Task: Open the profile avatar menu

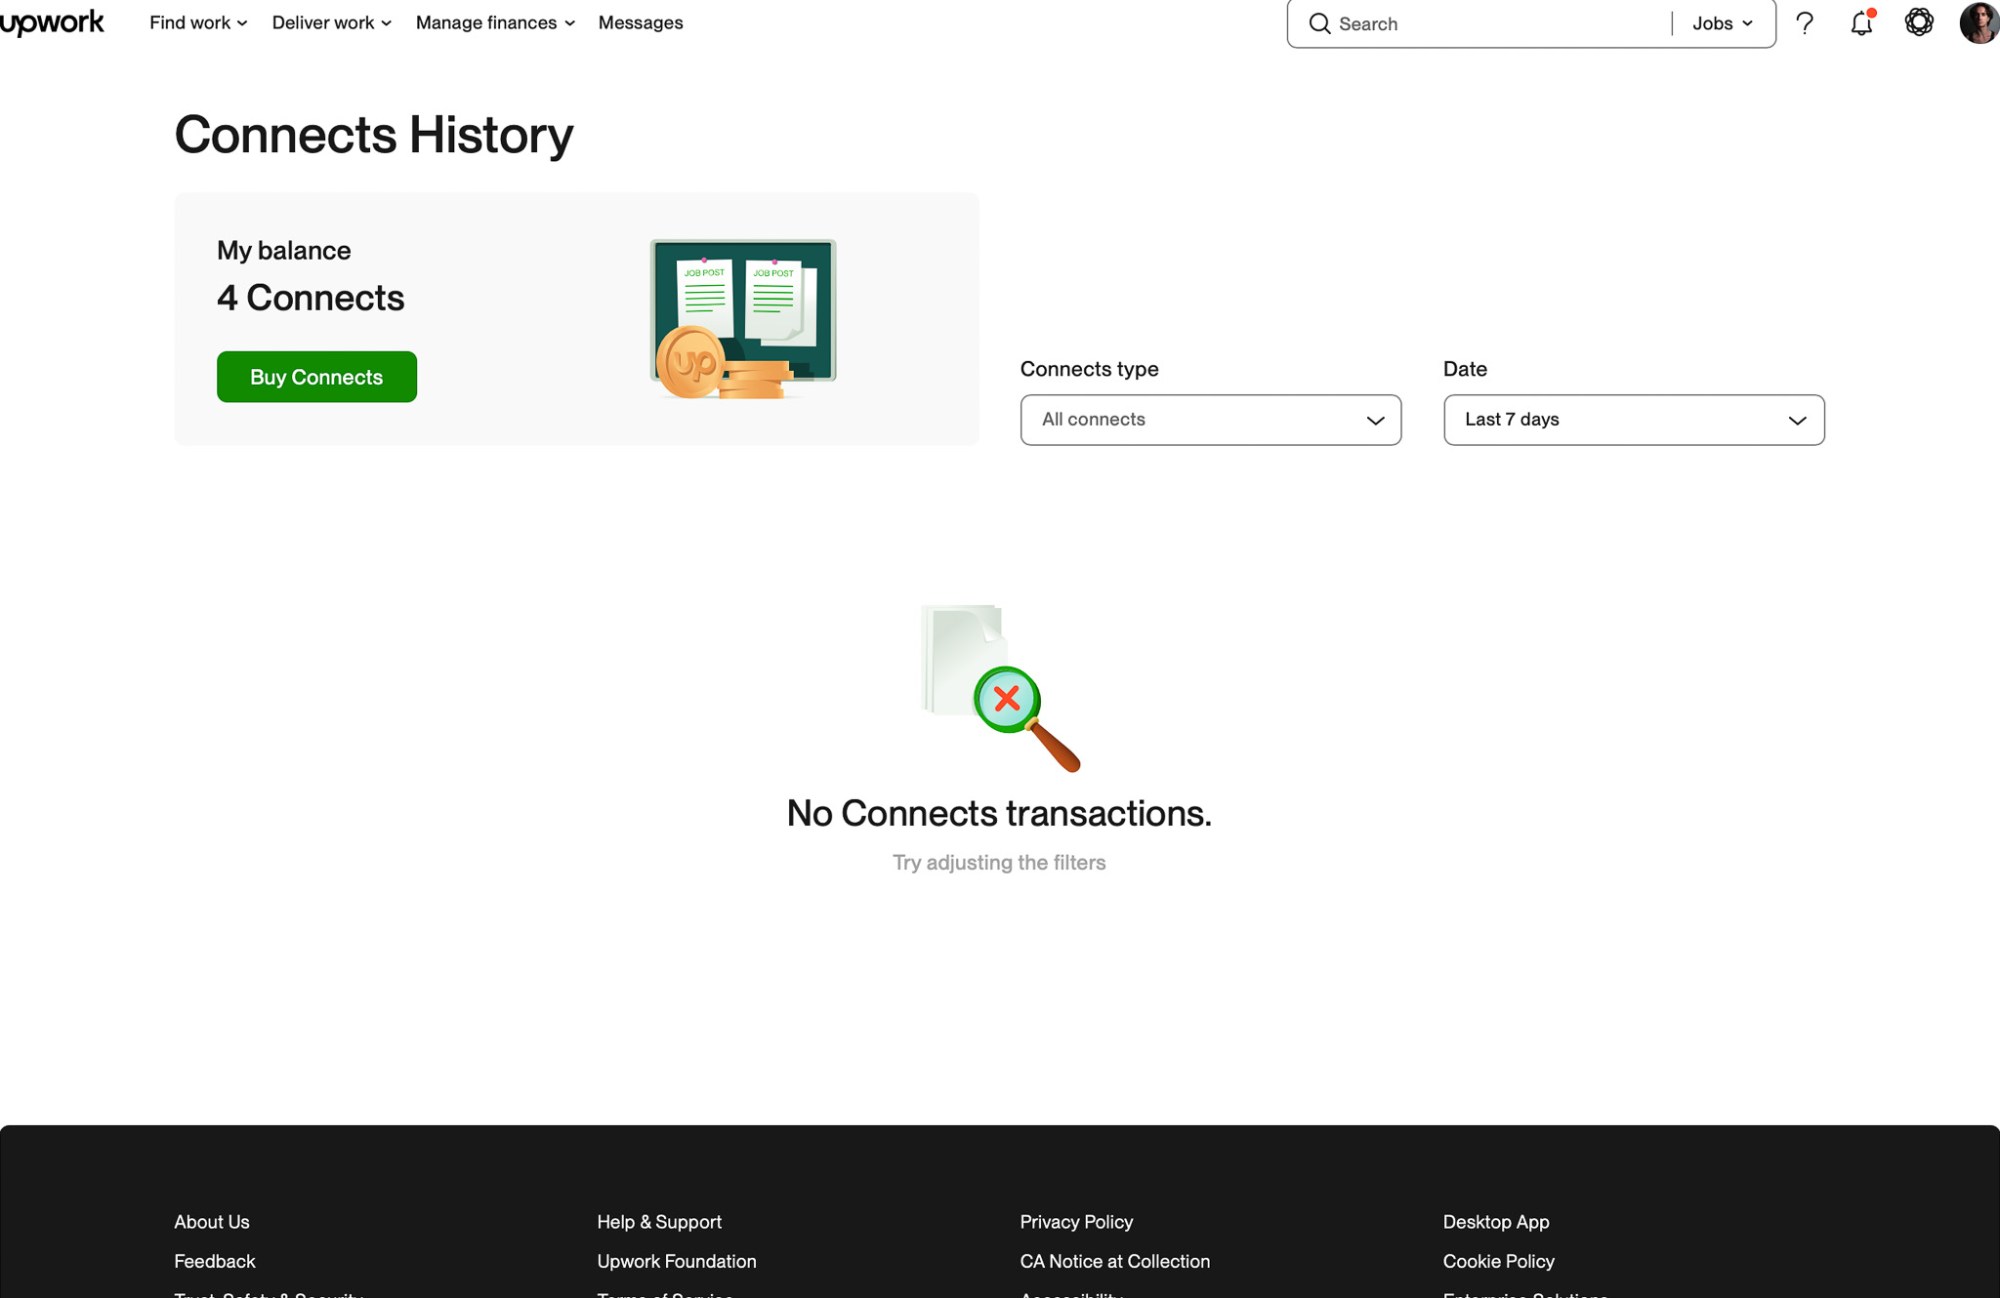Action: click(x=1979, y=22)
